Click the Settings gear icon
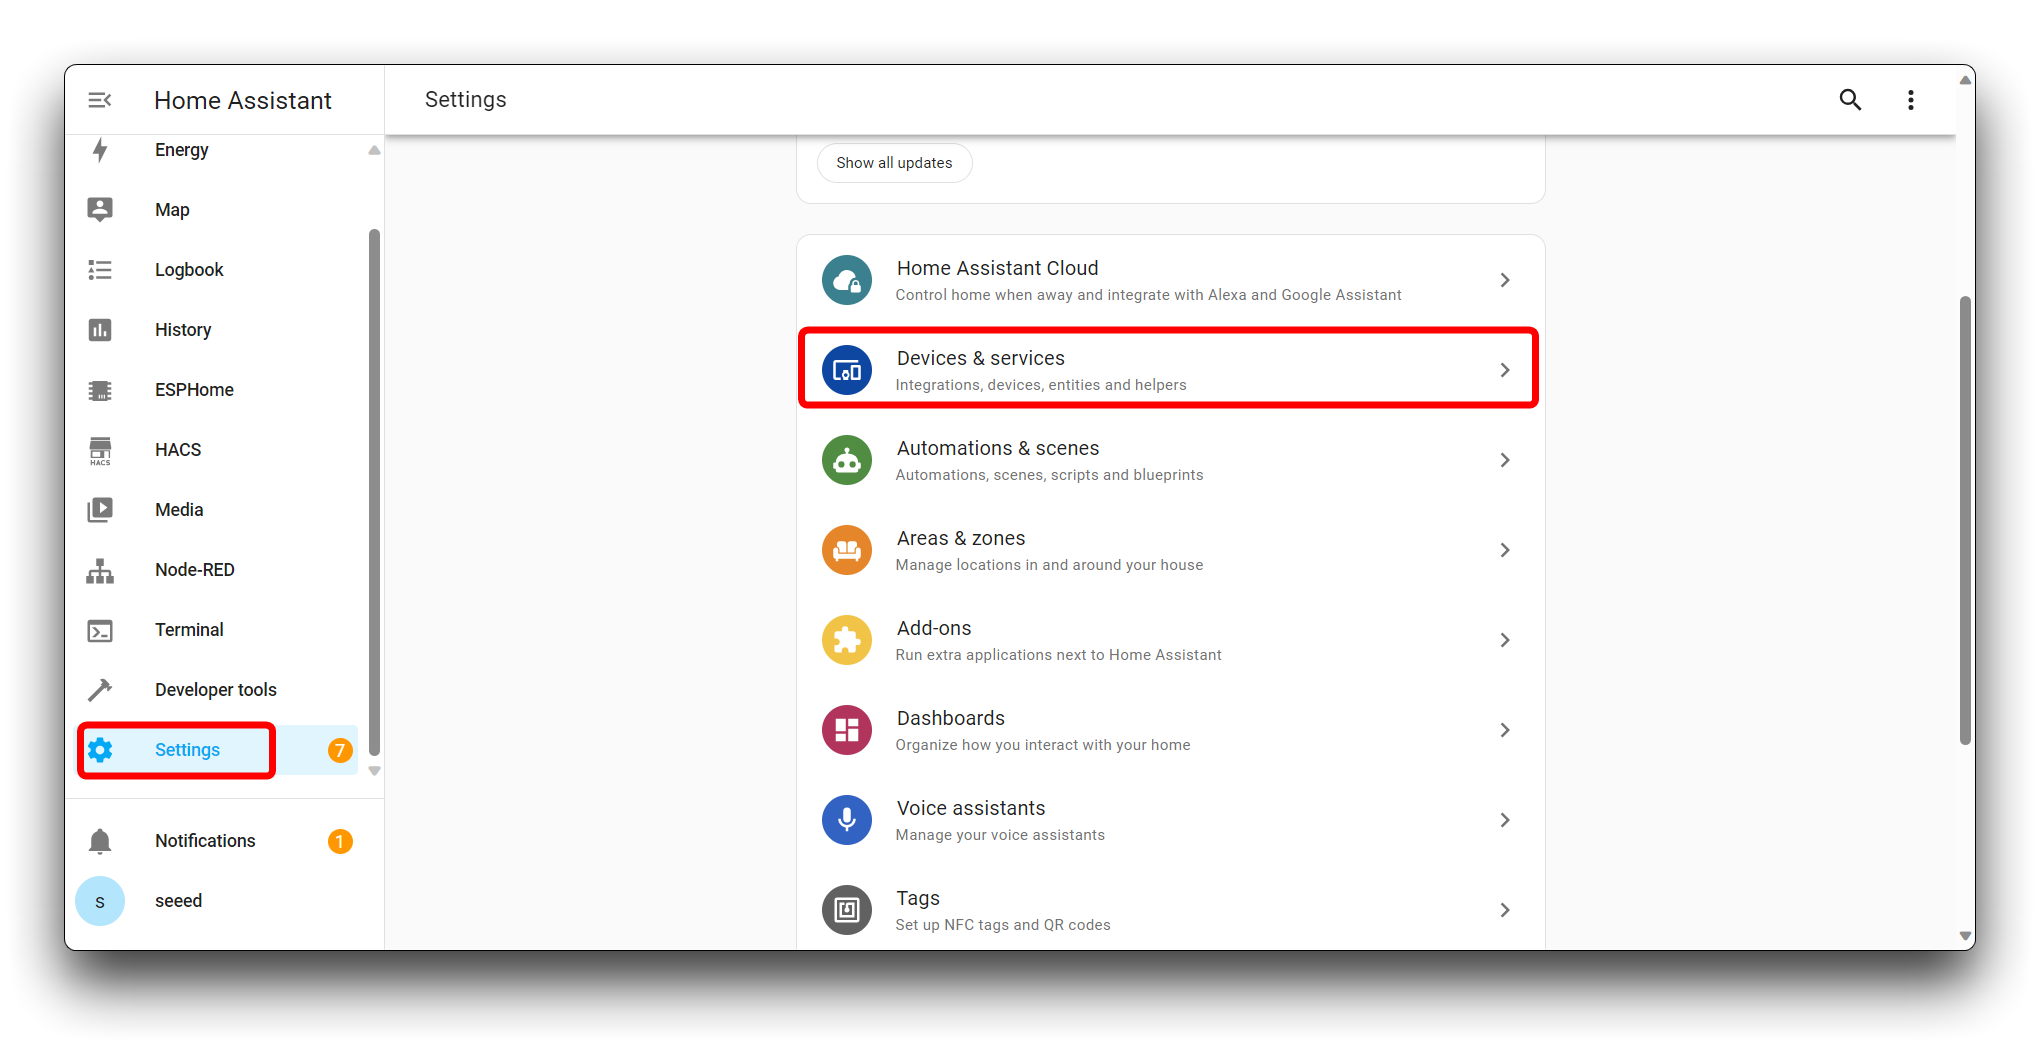2040x1047 pixels. [x=100, y=750]
